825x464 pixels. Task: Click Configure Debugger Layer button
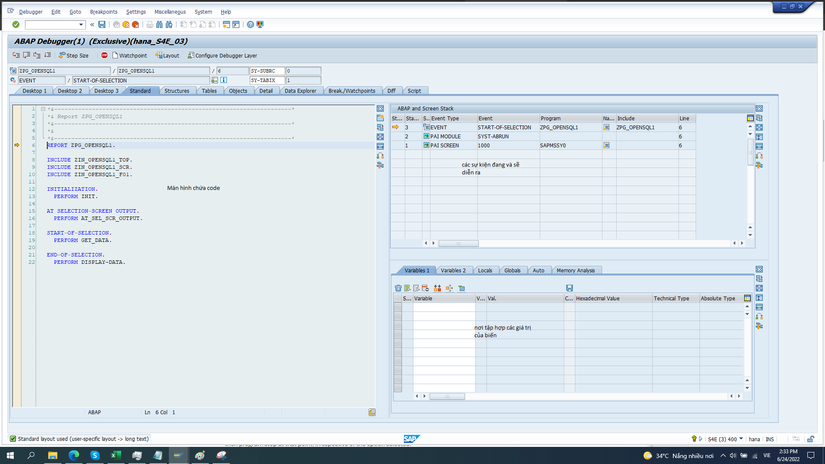[x=222, y=56]
